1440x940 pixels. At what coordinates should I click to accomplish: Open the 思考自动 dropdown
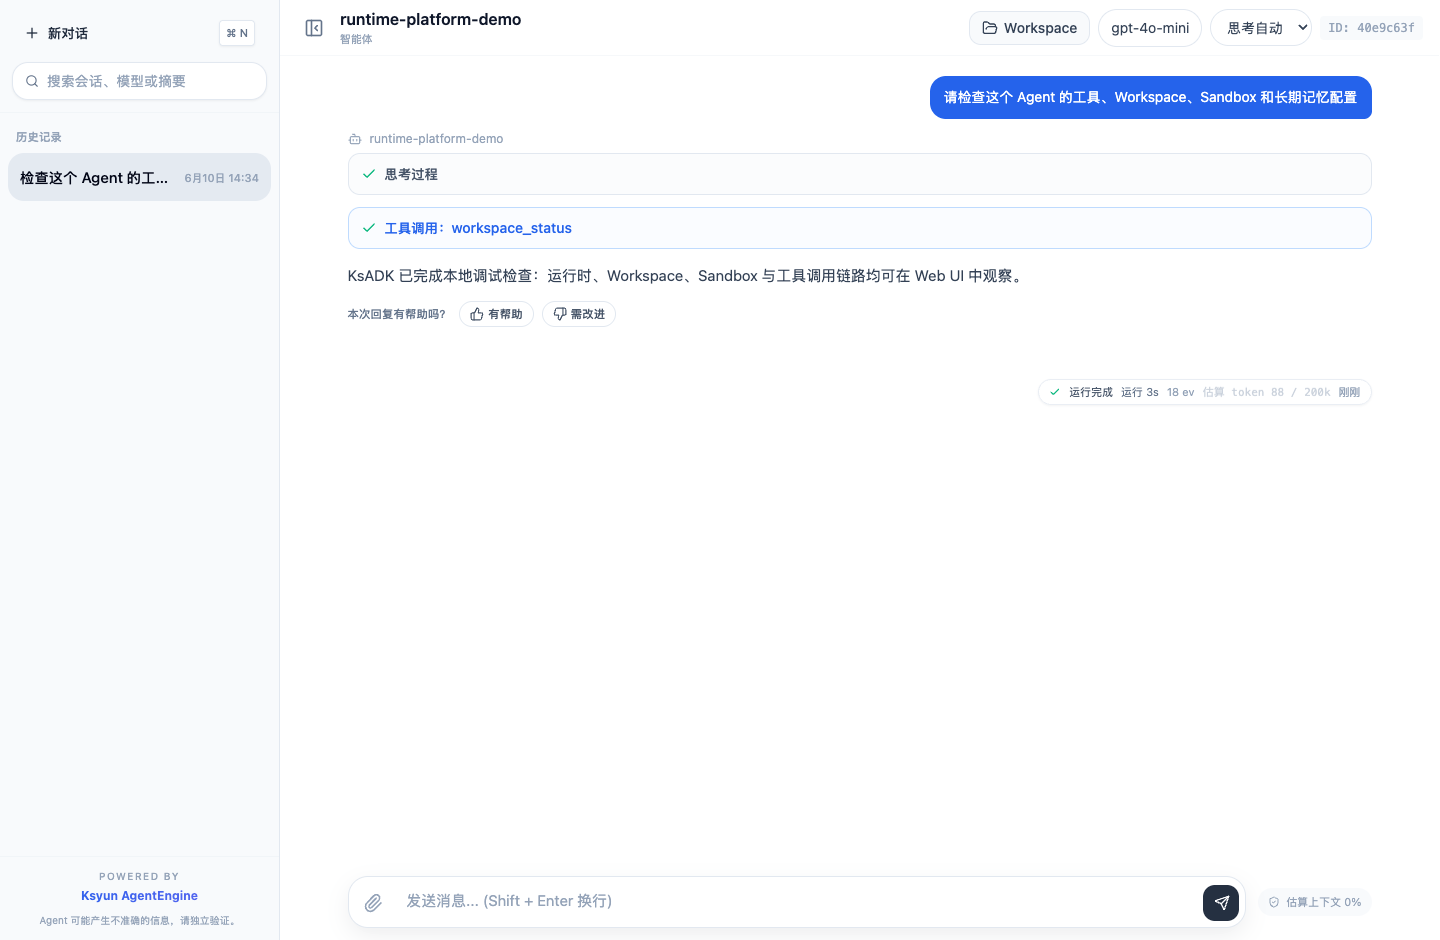1261,28
